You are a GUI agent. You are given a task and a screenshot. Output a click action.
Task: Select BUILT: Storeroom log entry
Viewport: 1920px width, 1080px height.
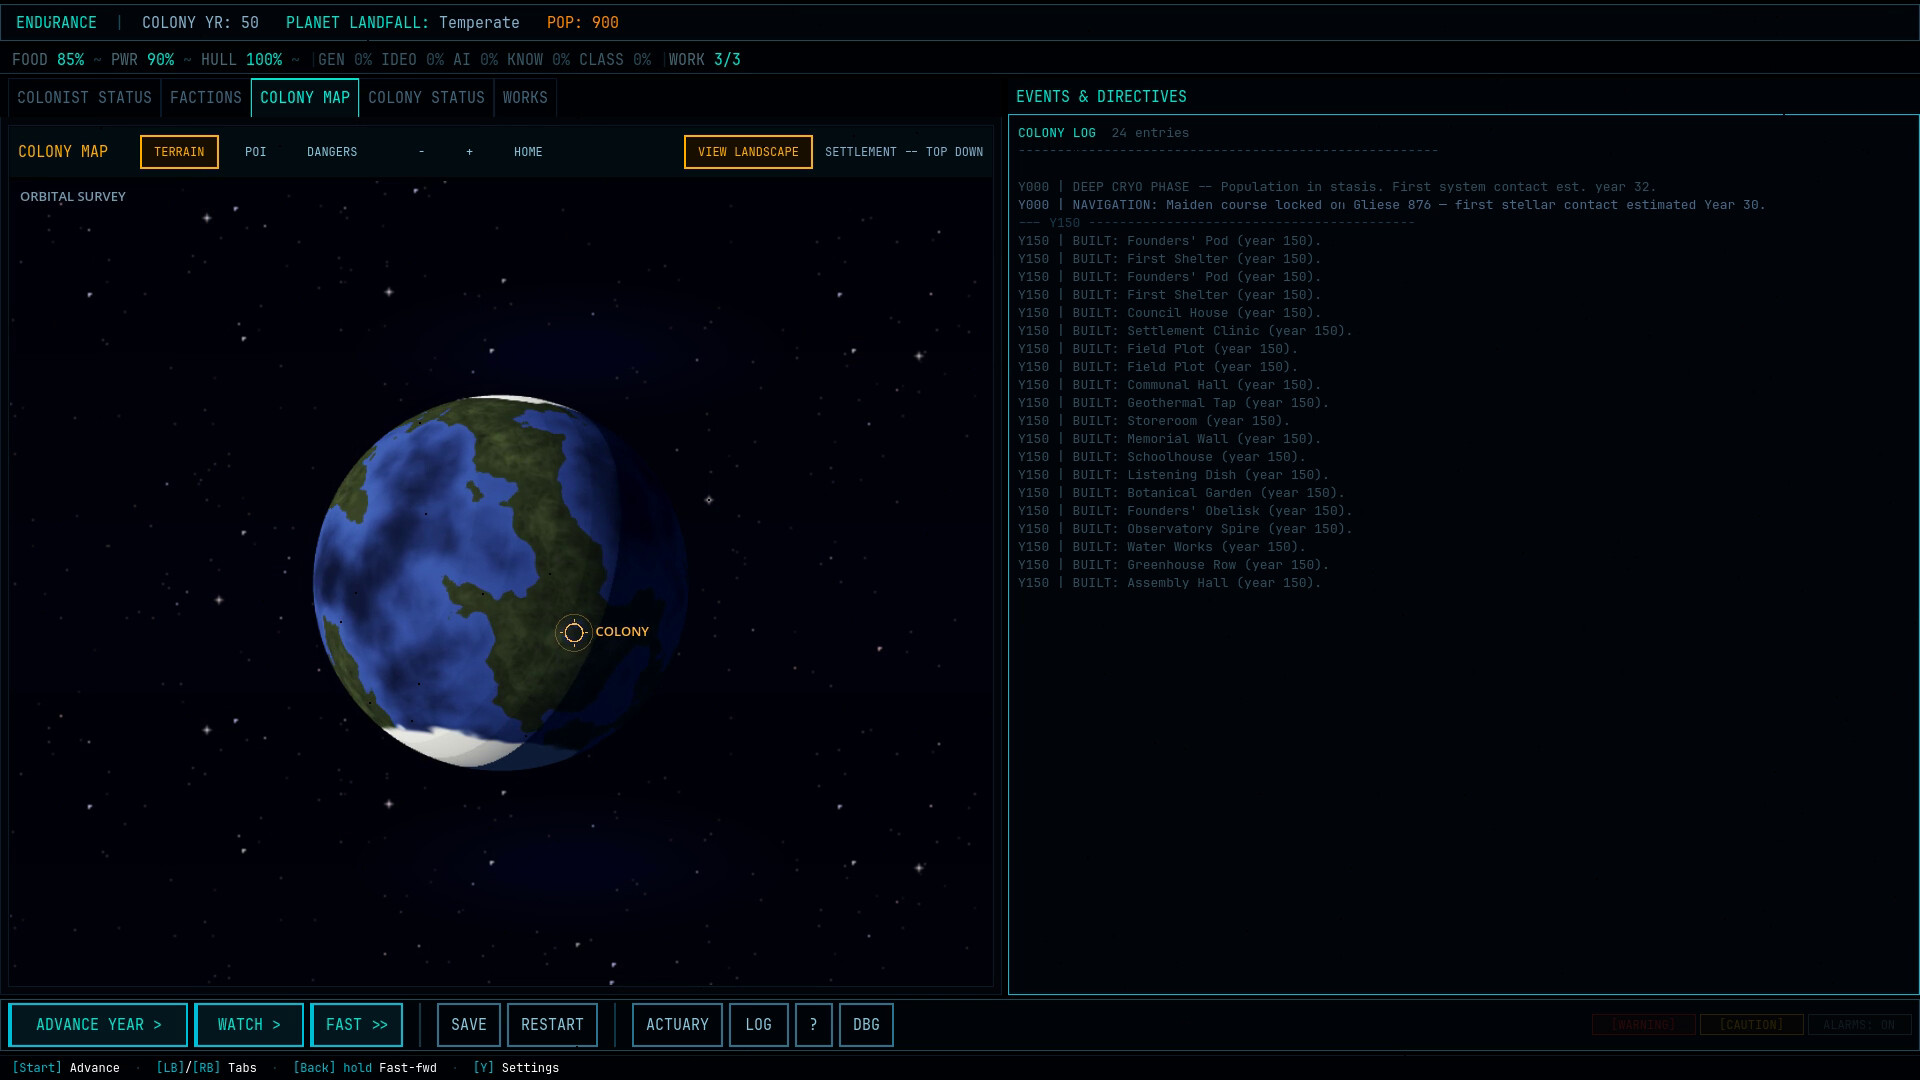1154,421
